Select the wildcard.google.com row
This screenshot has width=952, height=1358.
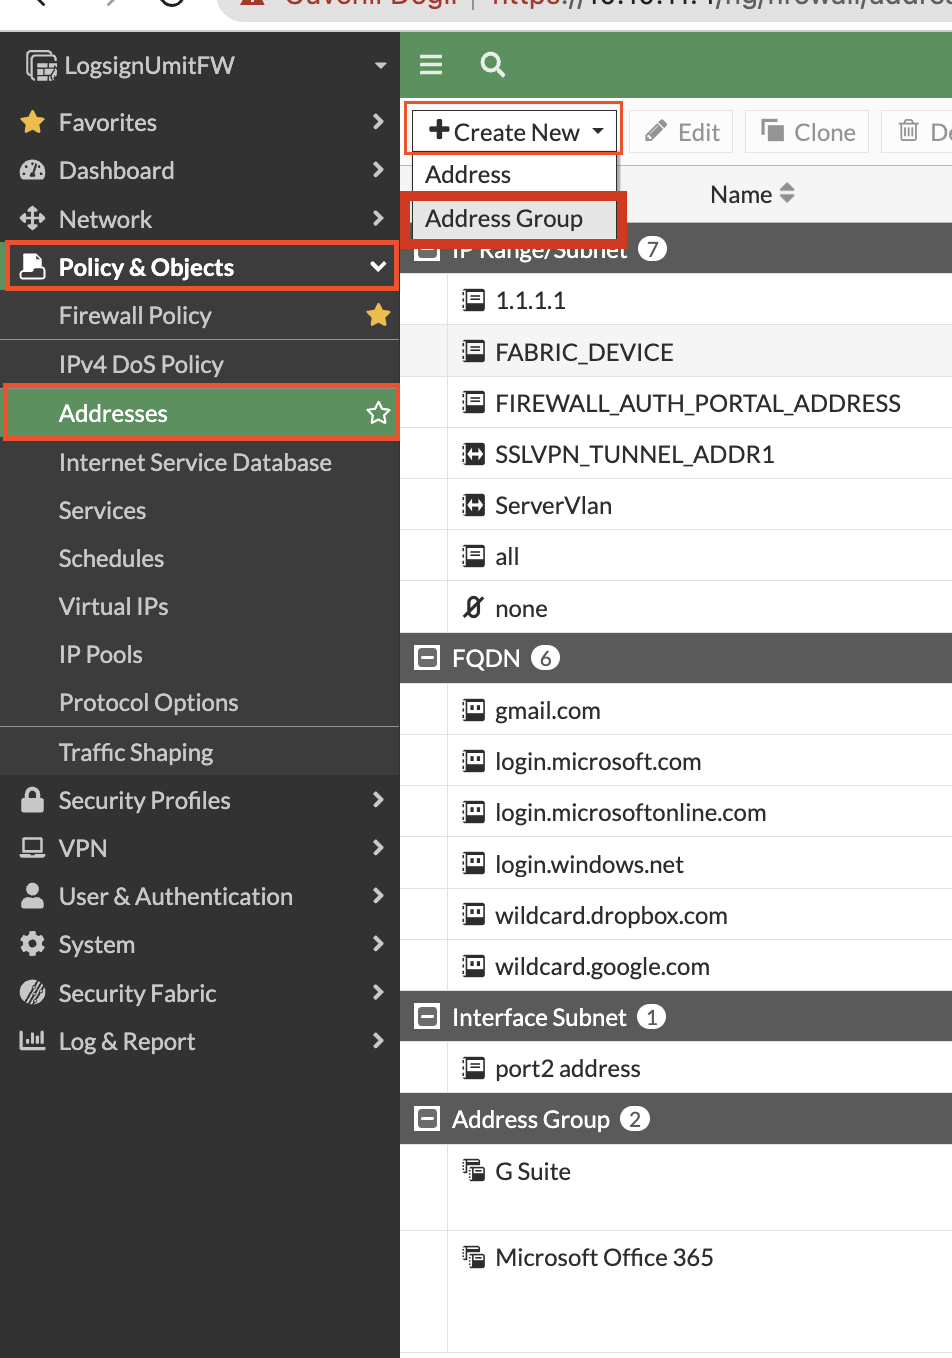(x=676, y=966)
